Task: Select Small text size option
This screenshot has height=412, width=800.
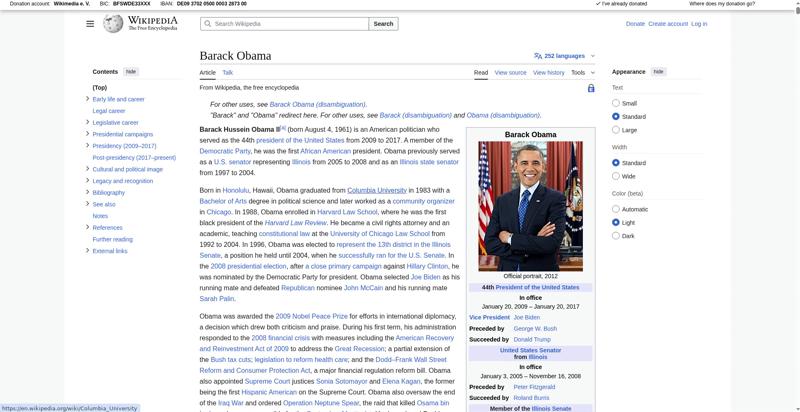Action: (616, 103)
